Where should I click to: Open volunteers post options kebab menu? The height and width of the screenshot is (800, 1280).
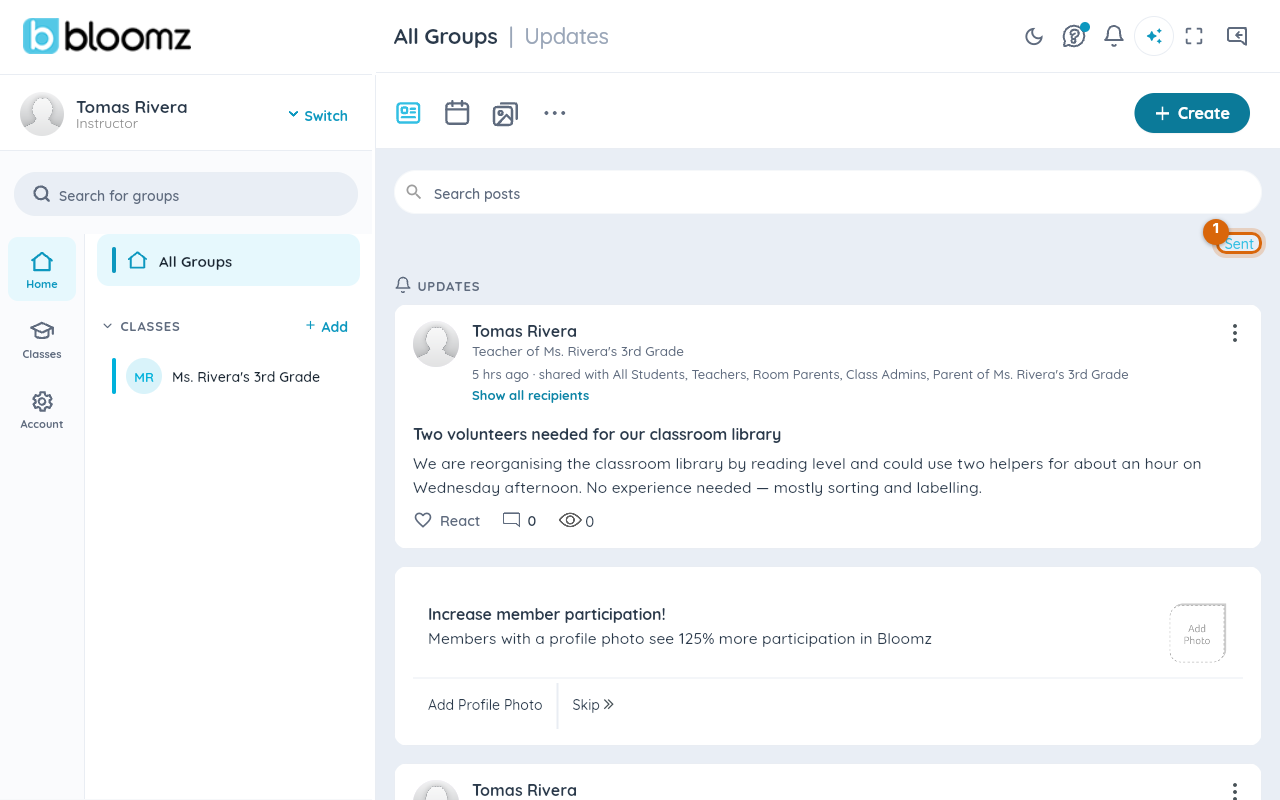1235,333
